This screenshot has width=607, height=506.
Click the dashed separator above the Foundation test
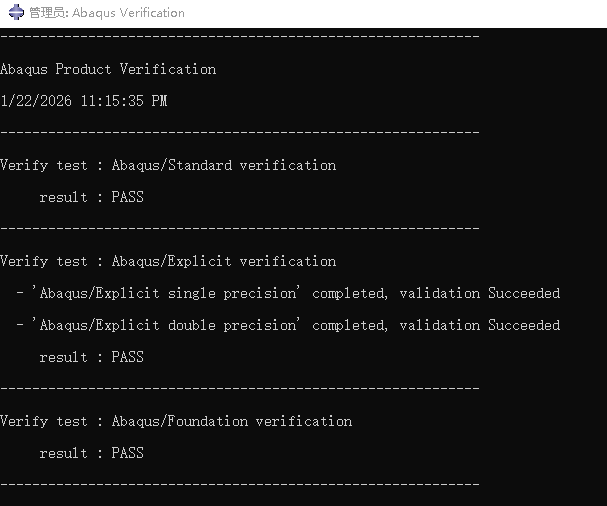click(240, 388)
